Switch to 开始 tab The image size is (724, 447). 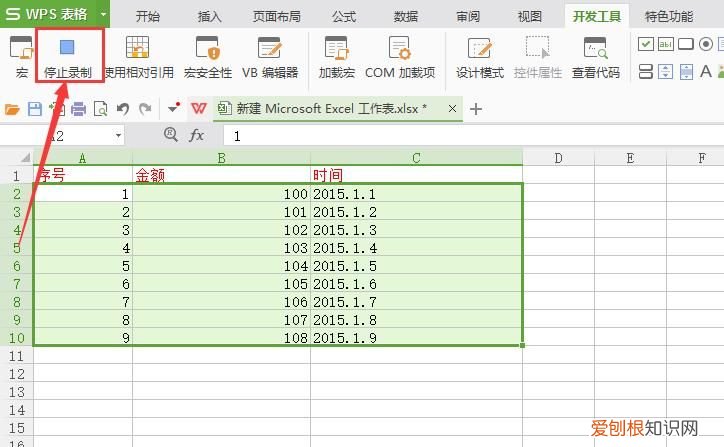[148, 17]
